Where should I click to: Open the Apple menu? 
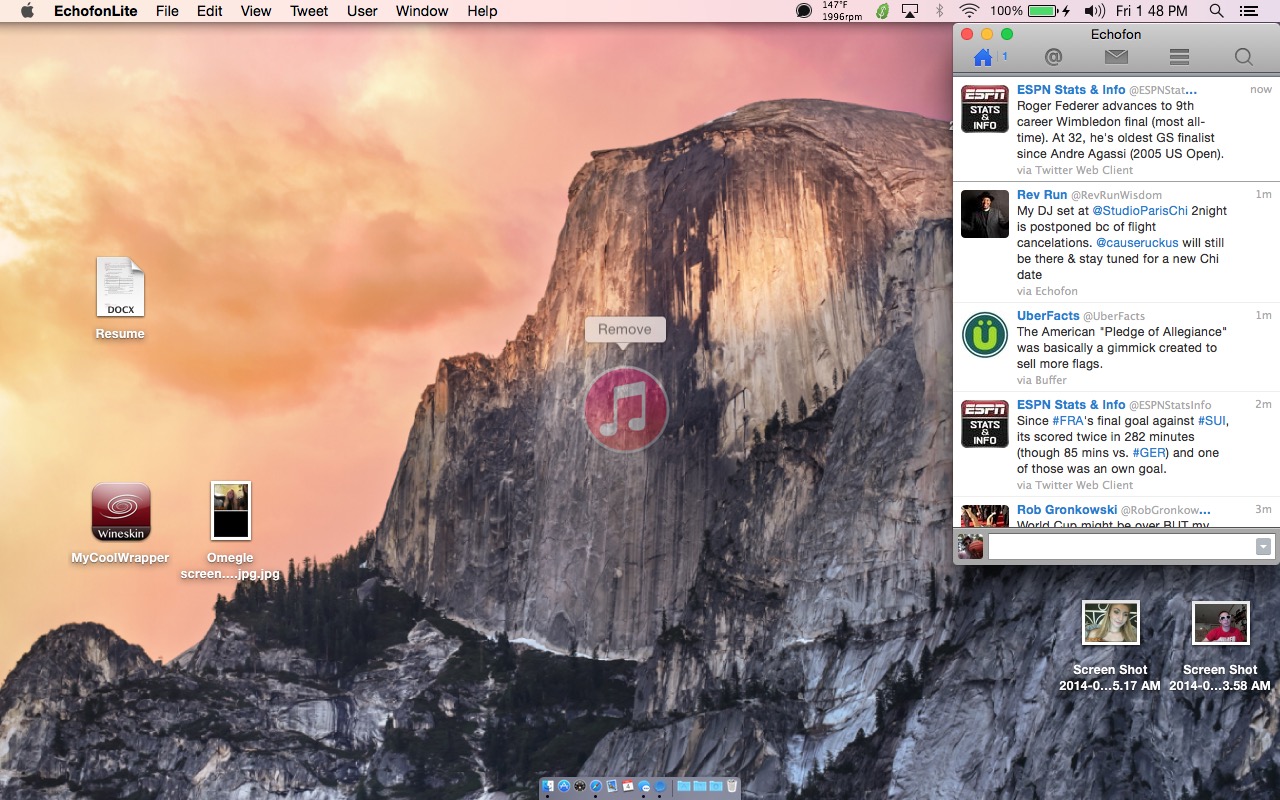click(27, 11)
